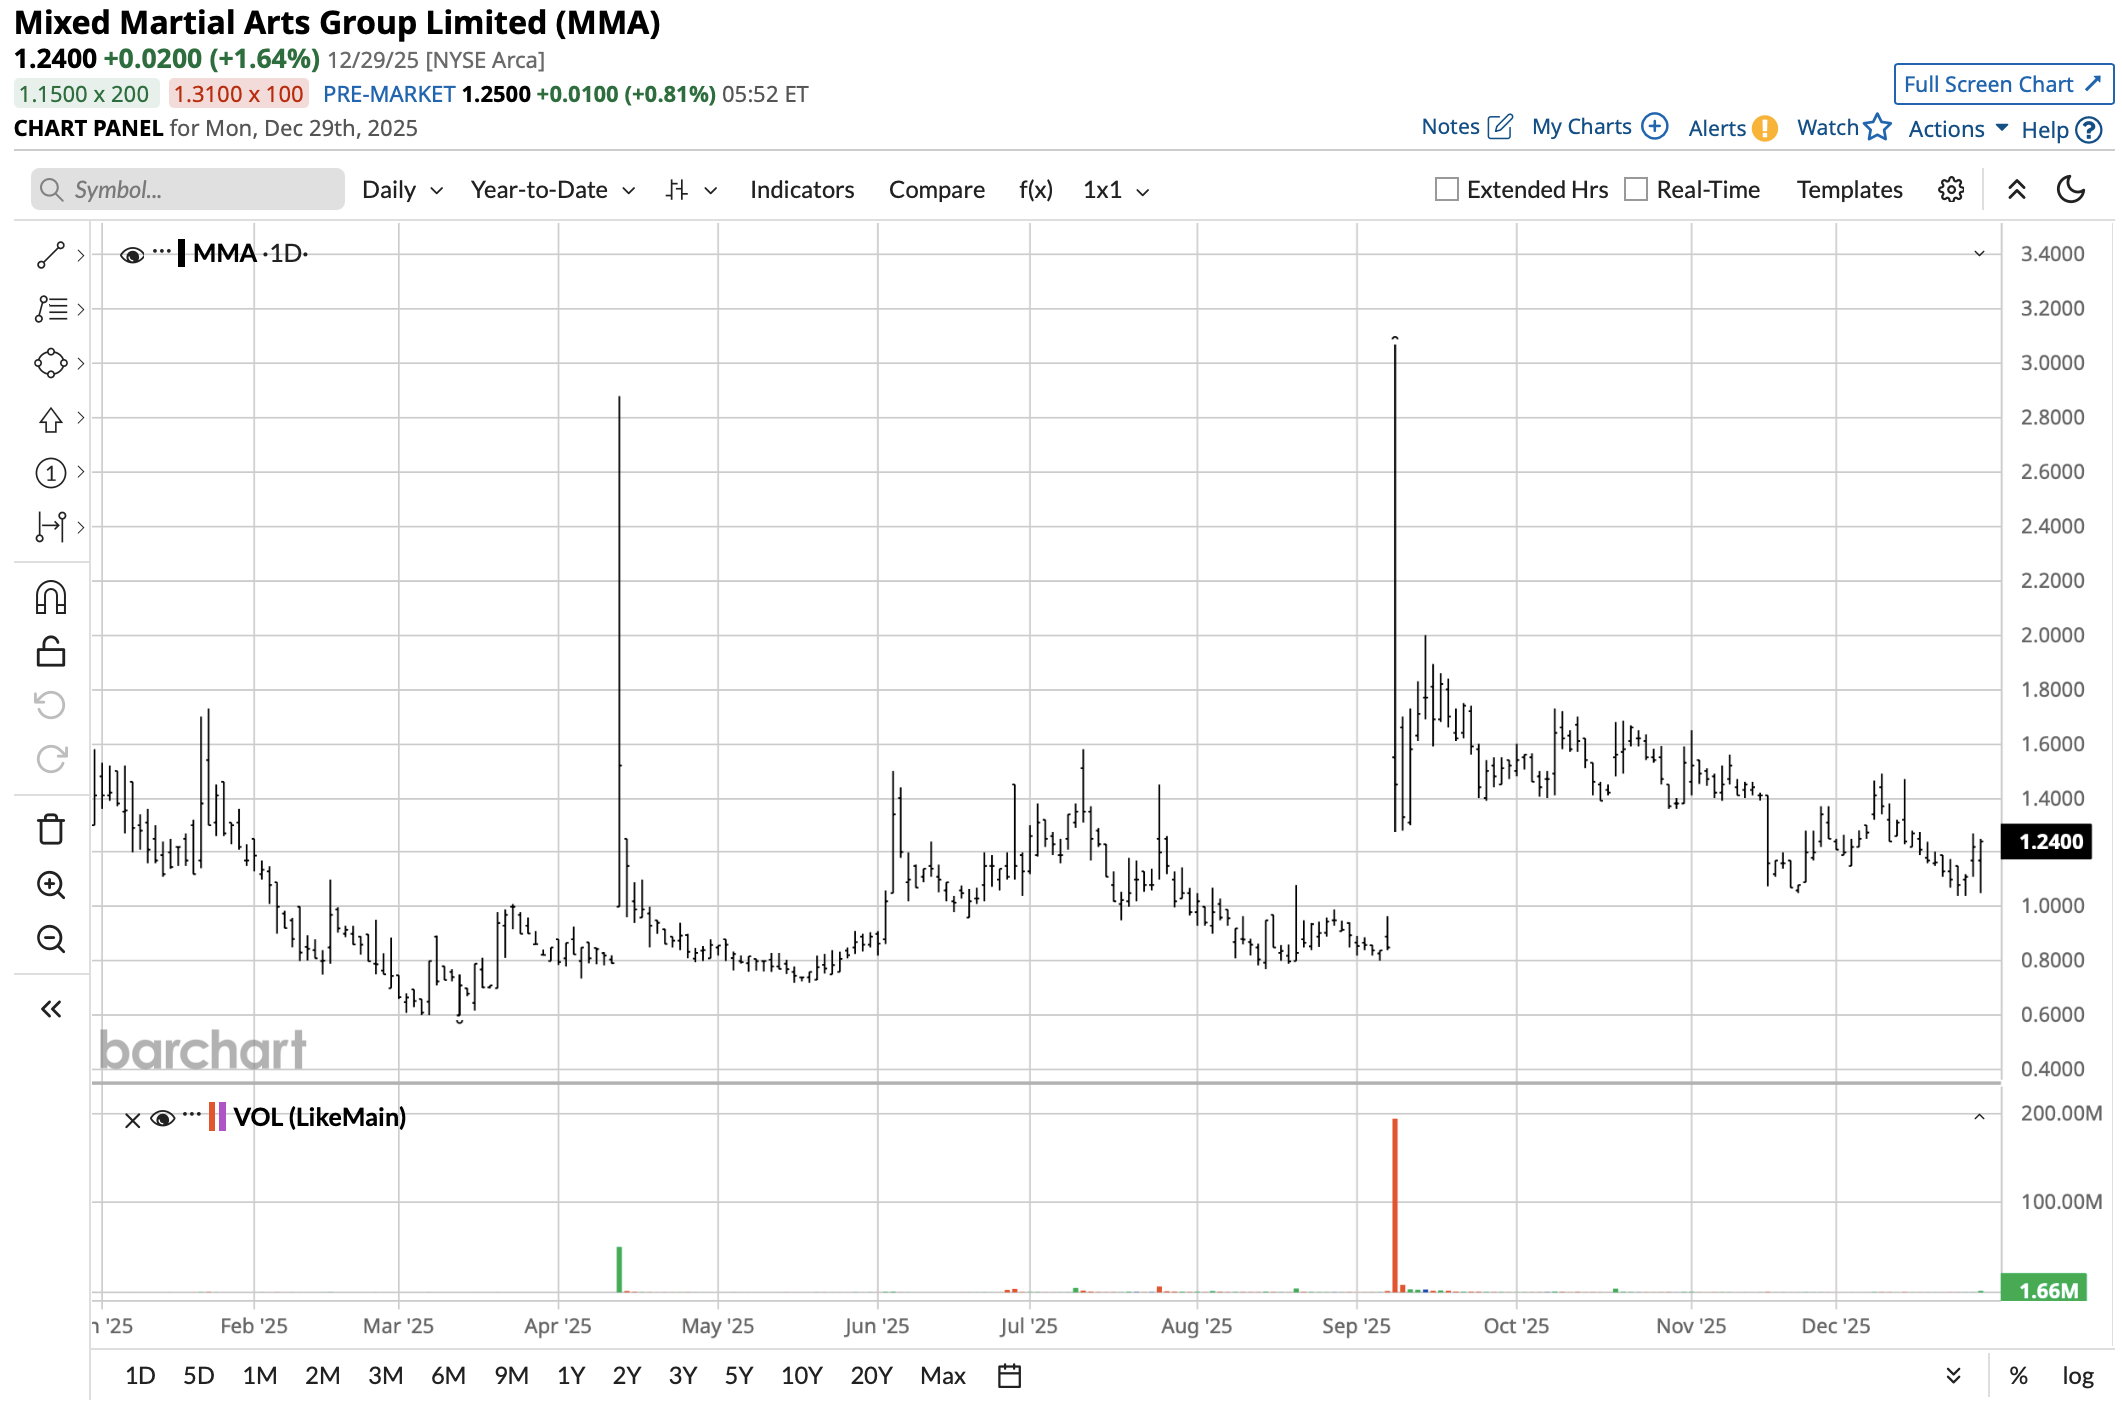Hide the VOL indicator with eye icon

point(163,1118)
